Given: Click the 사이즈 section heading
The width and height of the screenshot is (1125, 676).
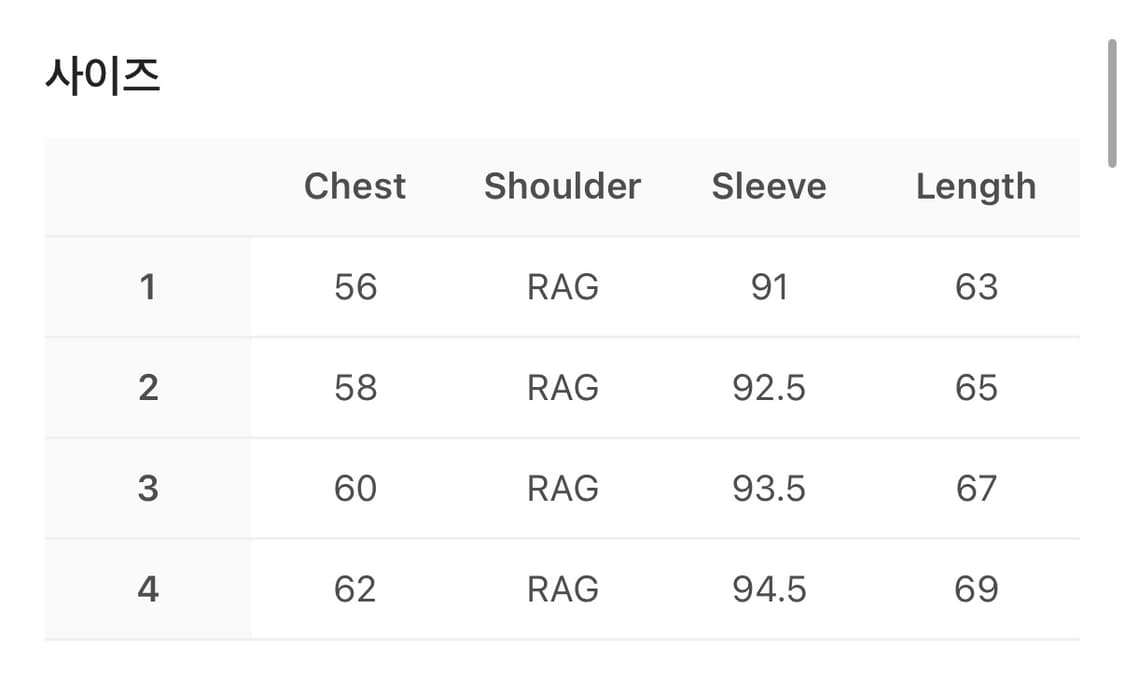Looking at the screenshot, I should tap(102, 77).
